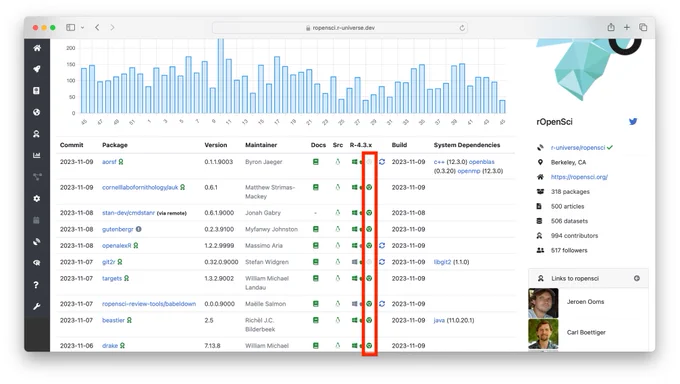This screenshot has height=384, width=680.
Task: Click the Src Linux icon in beastier row
Action: 337,320
